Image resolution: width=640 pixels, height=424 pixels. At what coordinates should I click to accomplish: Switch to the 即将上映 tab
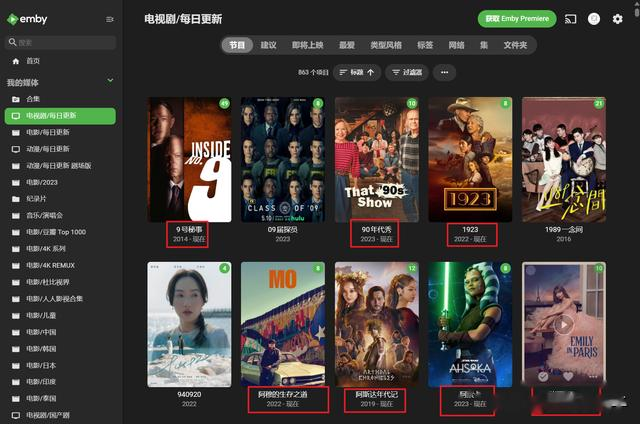[x=307, y=45]
